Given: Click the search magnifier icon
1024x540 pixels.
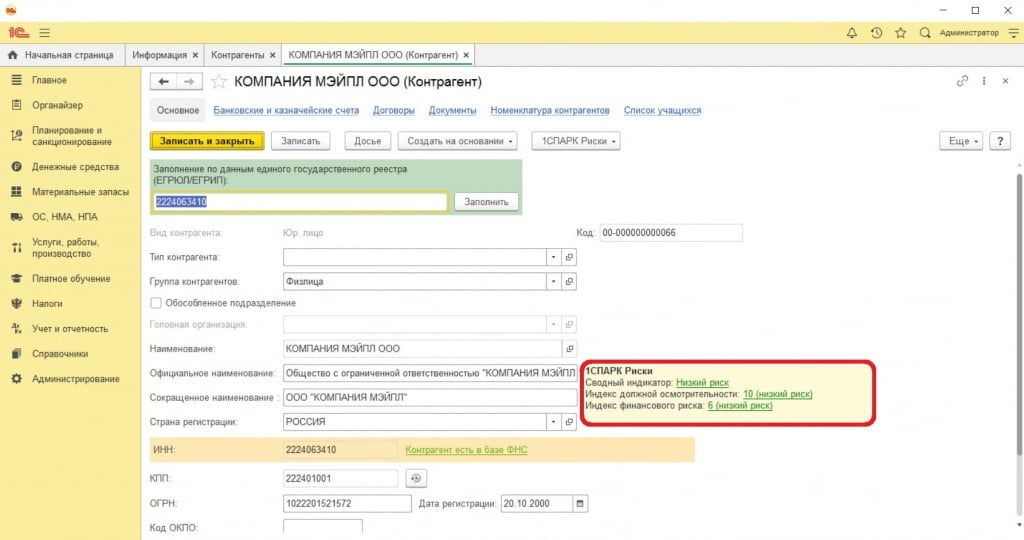Looking at the screenshot, I should click(924, 33).
